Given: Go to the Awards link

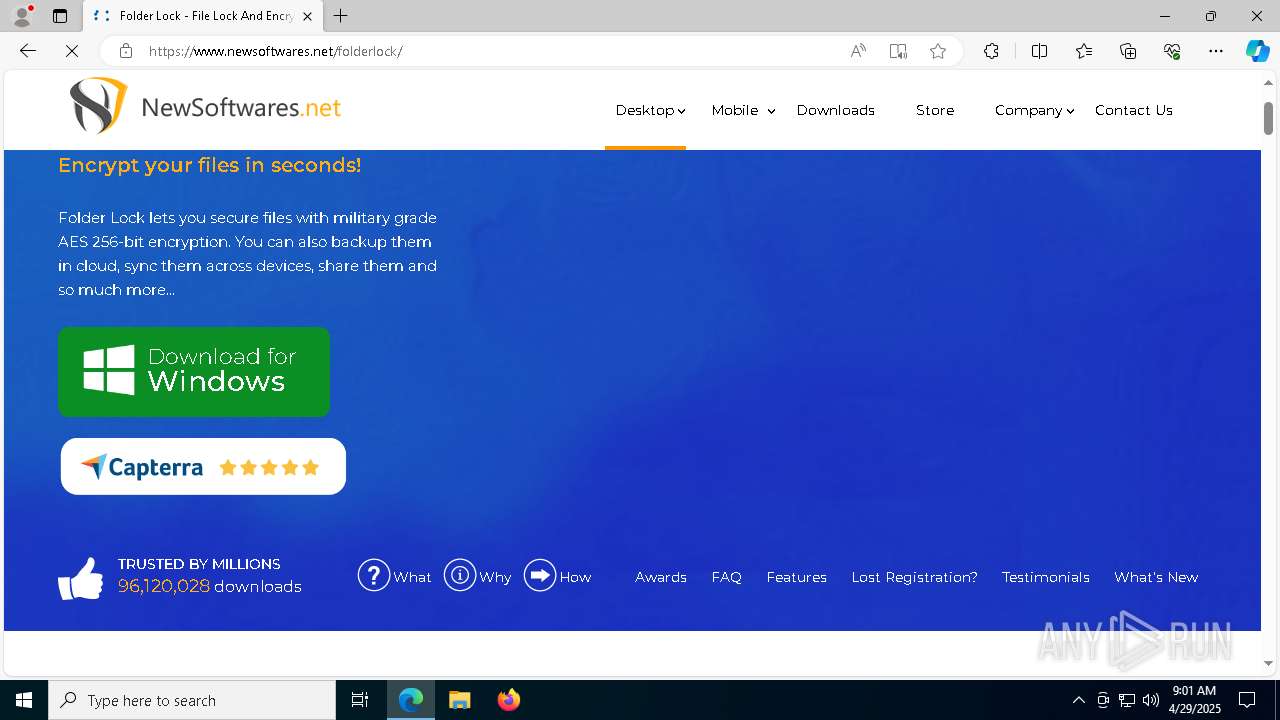Looking at the screenshot, I should (661, 577).
